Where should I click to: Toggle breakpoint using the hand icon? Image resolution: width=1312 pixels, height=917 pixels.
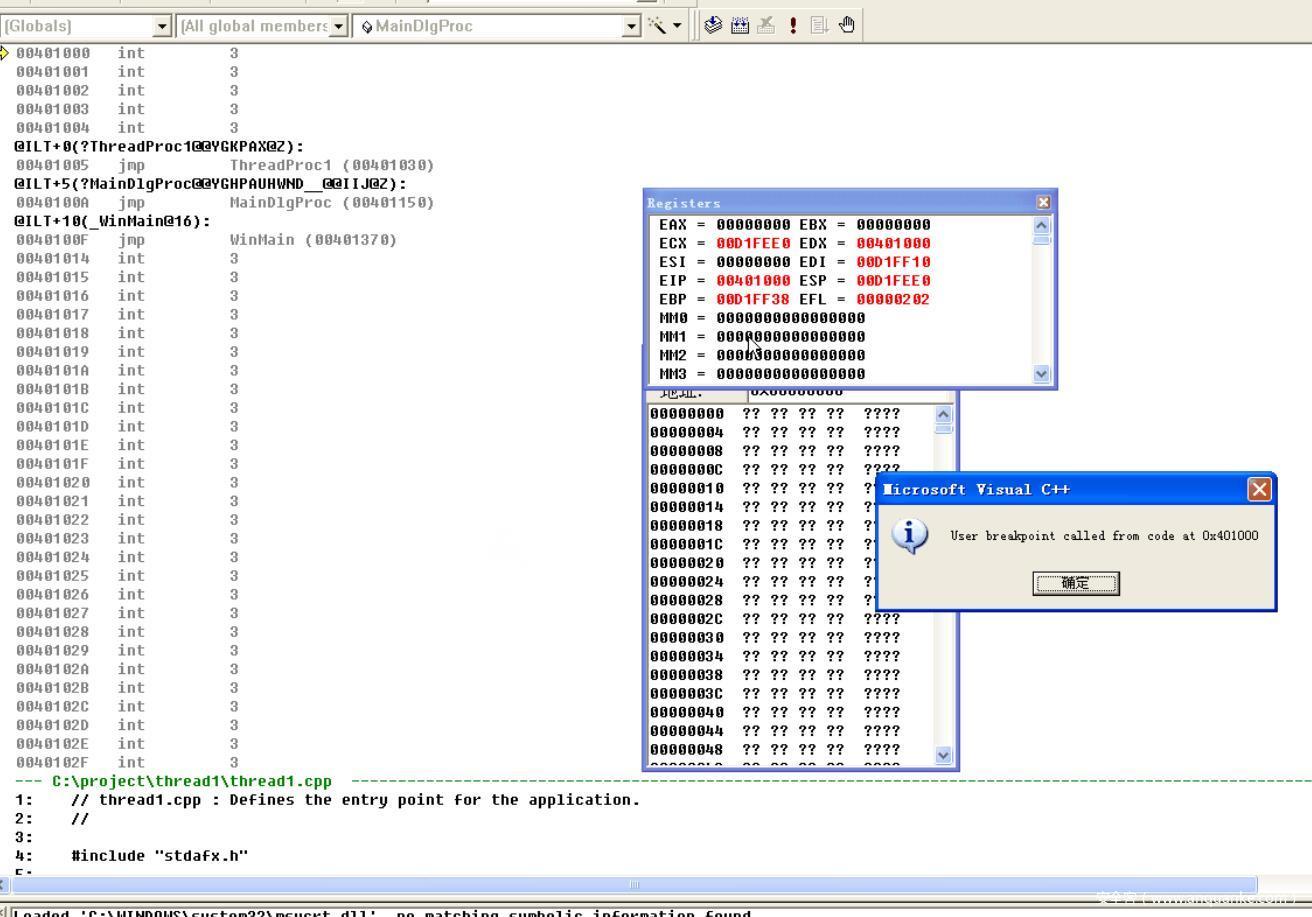point(846,25)
